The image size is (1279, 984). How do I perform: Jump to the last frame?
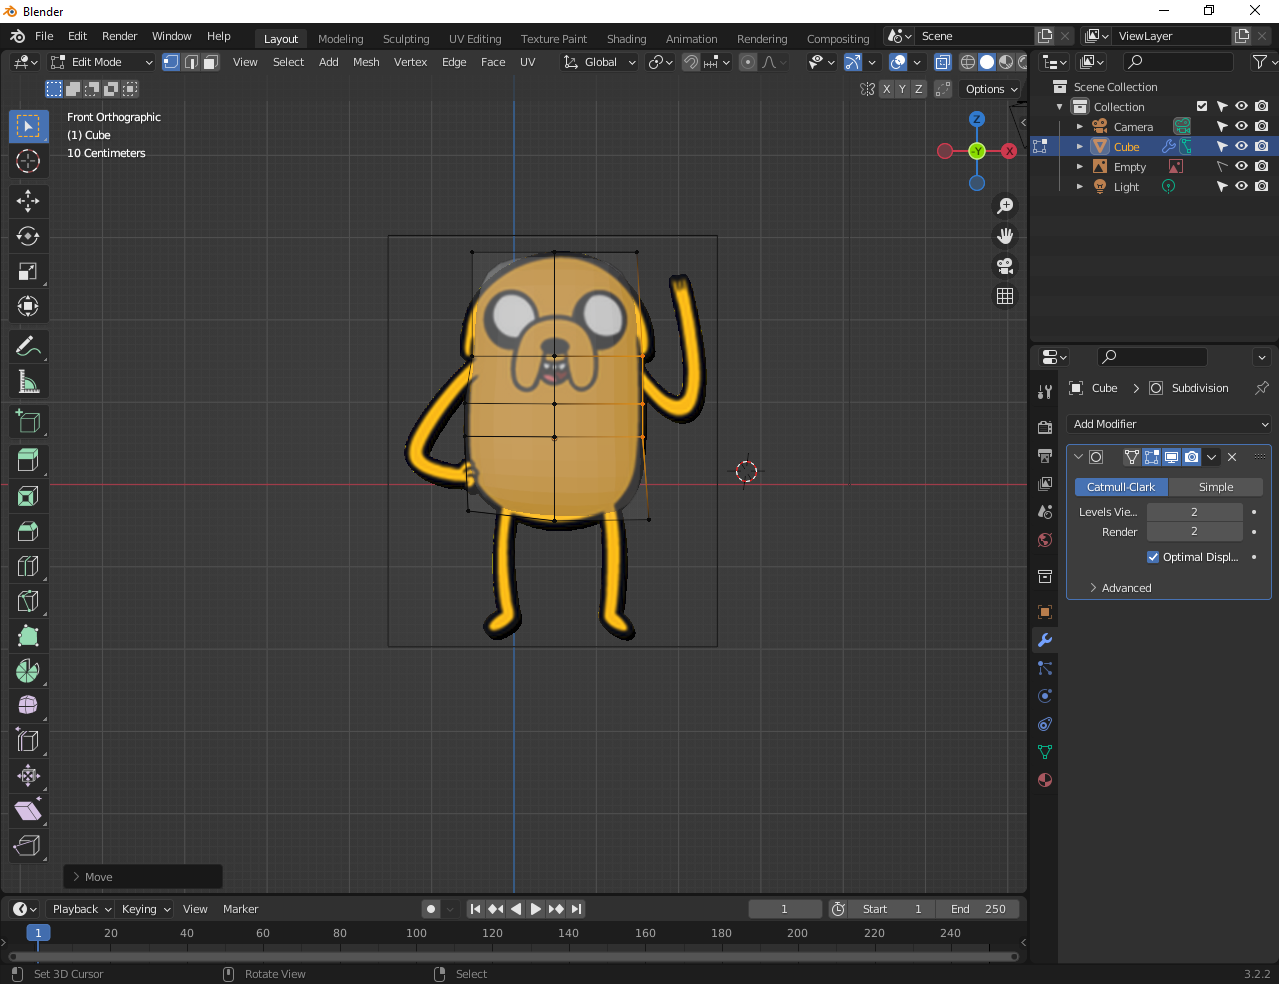click(576, 909)
